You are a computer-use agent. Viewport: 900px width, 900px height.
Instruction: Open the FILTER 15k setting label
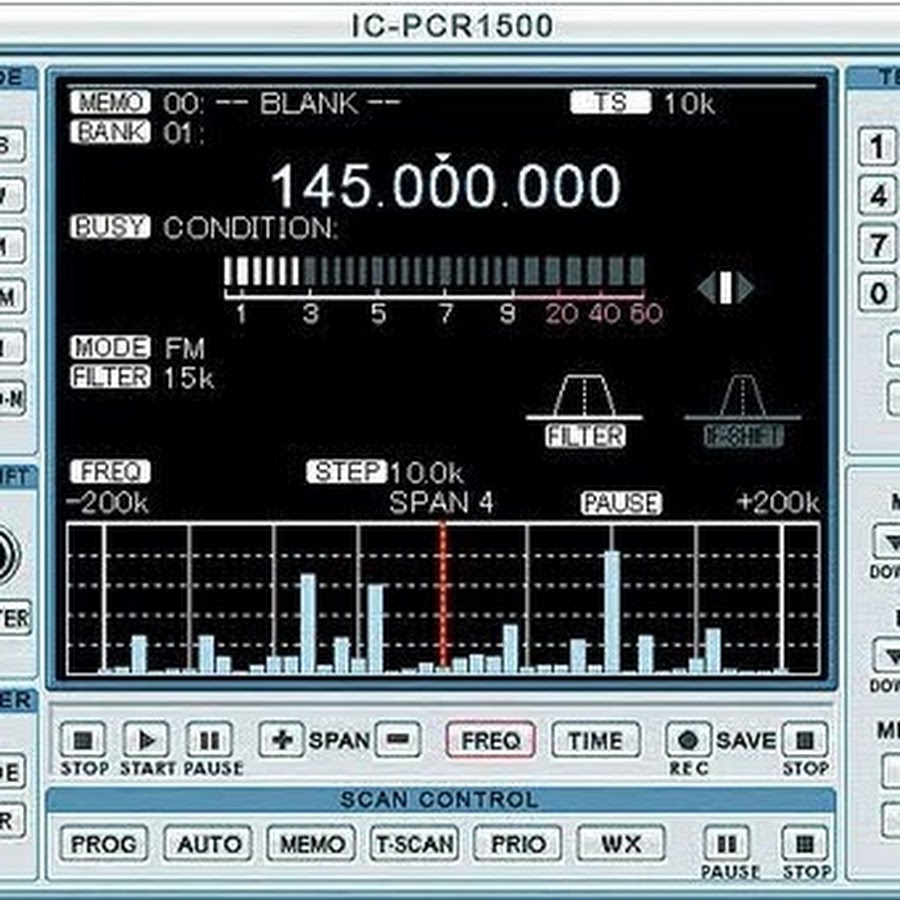[110, 377]
